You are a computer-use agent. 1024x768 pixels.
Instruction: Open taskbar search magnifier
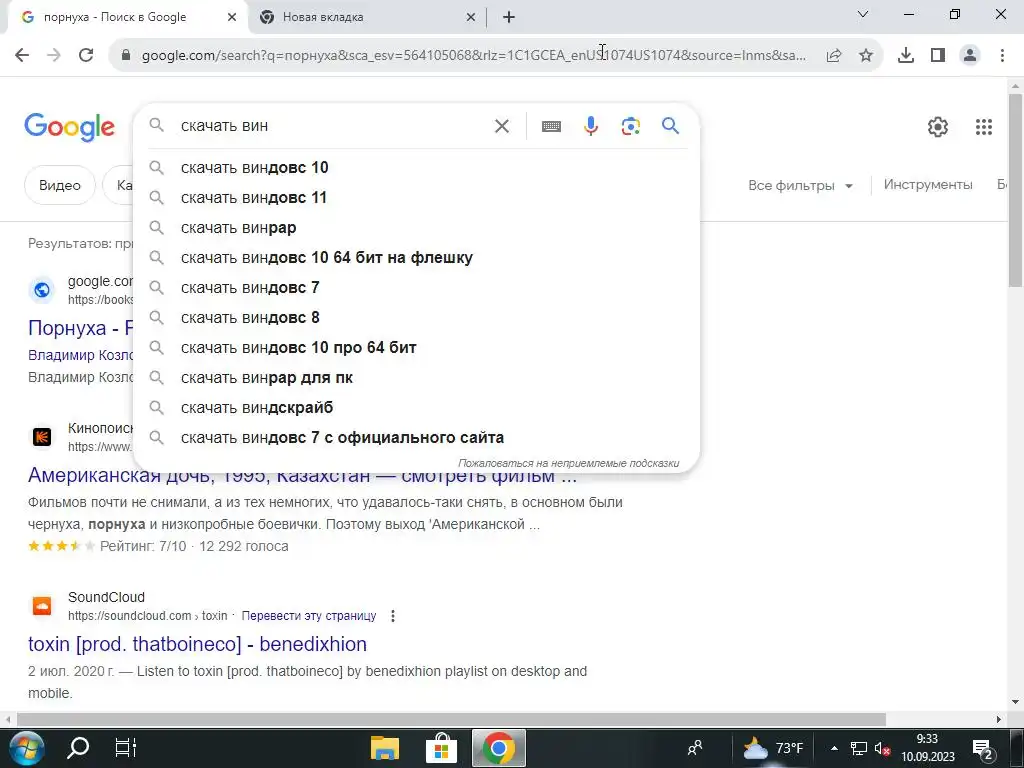tap(78, 748)
